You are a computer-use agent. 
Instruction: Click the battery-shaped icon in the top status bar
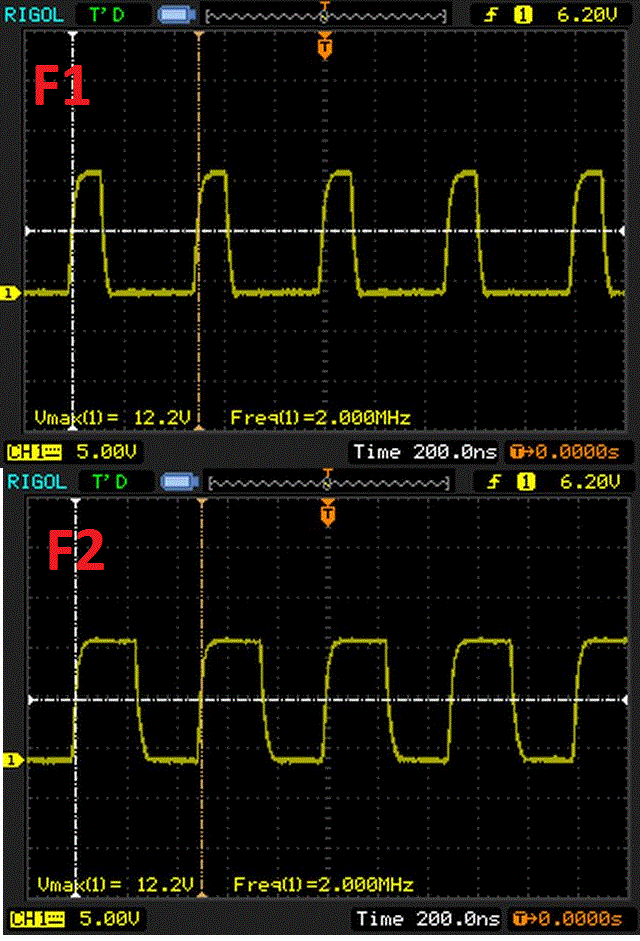176,15
